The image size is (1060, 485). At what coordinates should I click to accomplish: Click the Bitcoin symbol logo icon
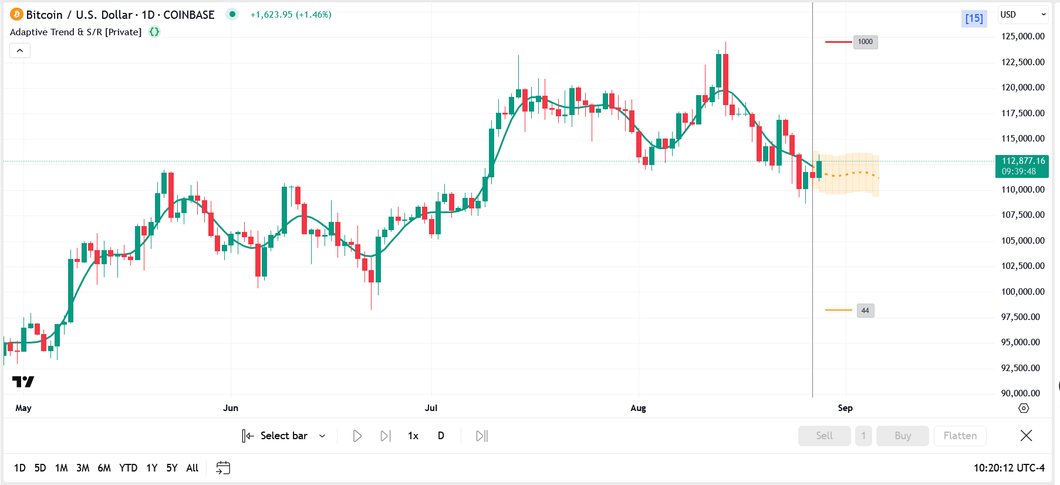pos(16,15)
